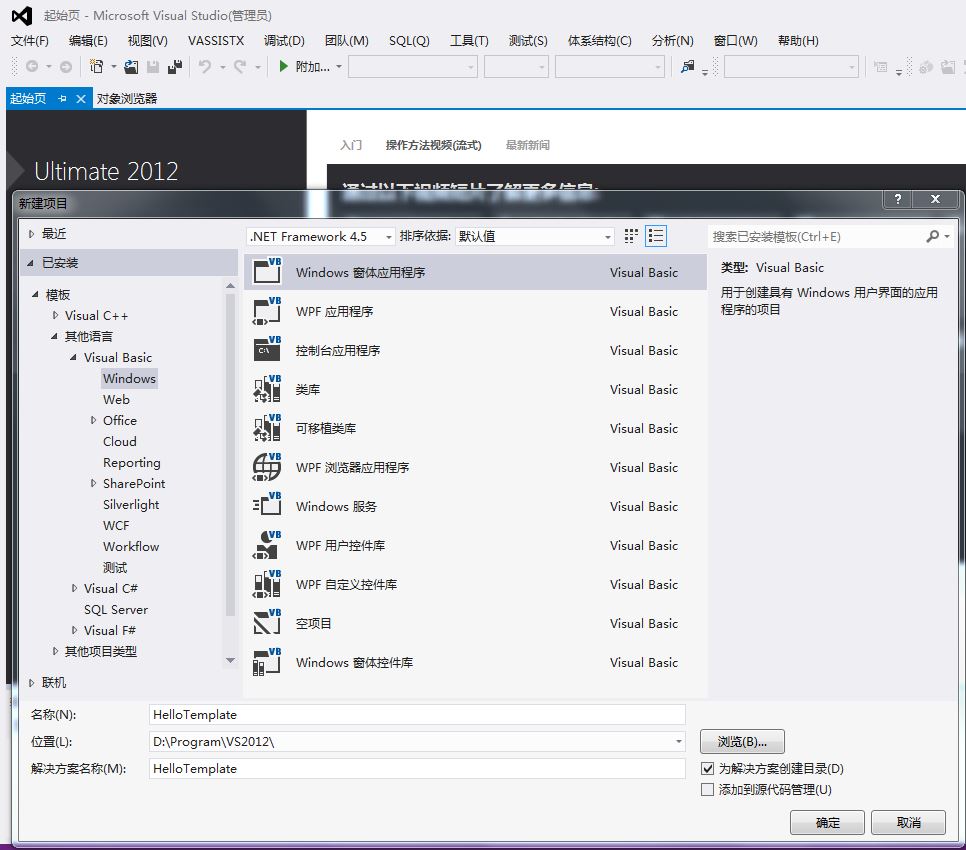Click the tree scrollbar down arrow
The image size is (966, 850).
tap(230, 660)
